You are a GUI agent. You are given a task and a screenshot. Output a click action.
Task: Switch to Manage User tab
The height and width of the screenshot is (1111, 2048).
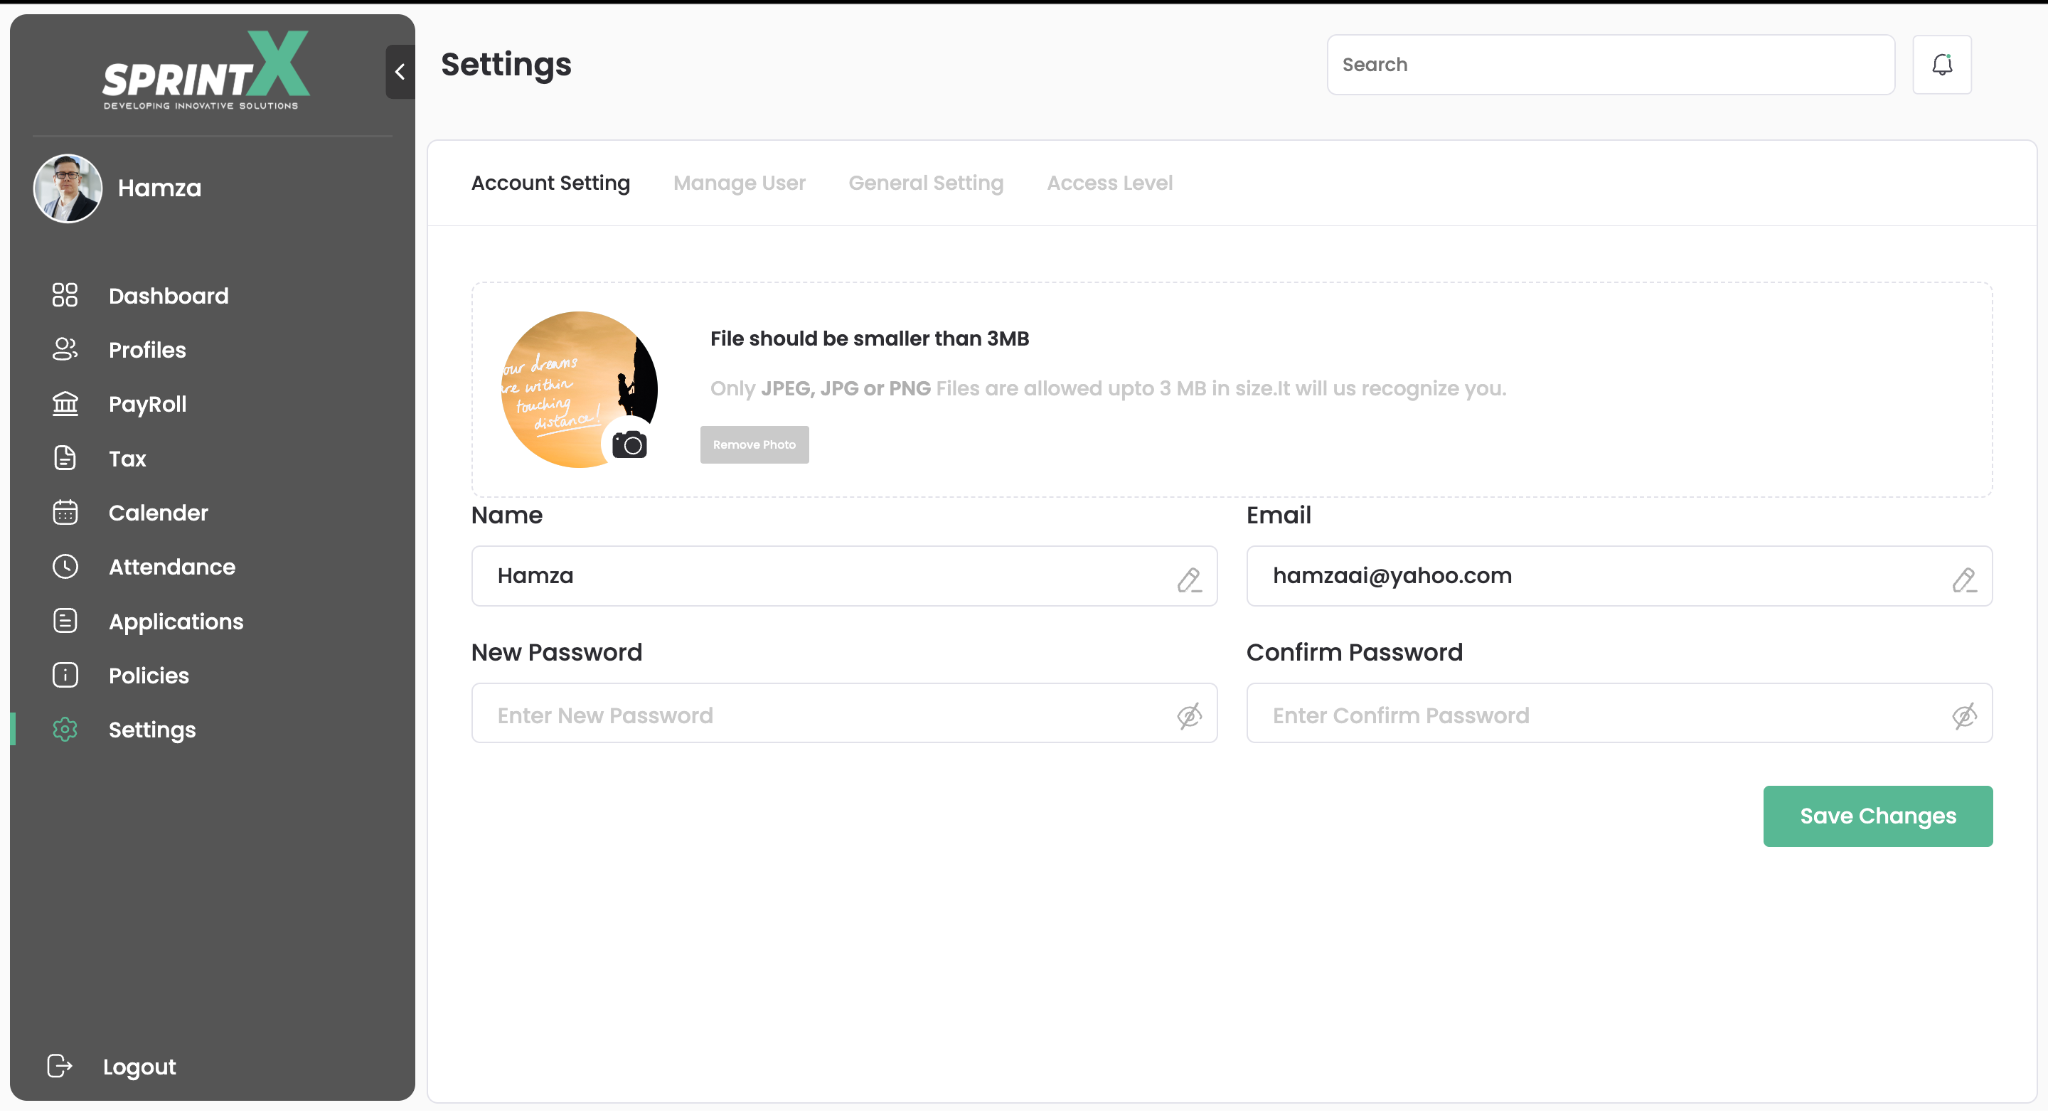point(739,183)
